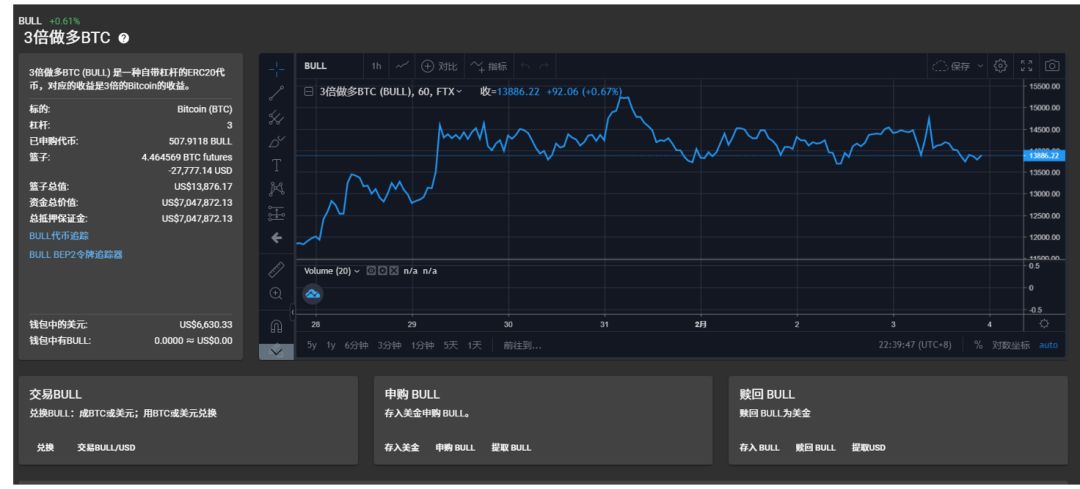Click the 存入 BULL link
The width and height of the screenshot is (1080, 489).
(x=759, y=448)
